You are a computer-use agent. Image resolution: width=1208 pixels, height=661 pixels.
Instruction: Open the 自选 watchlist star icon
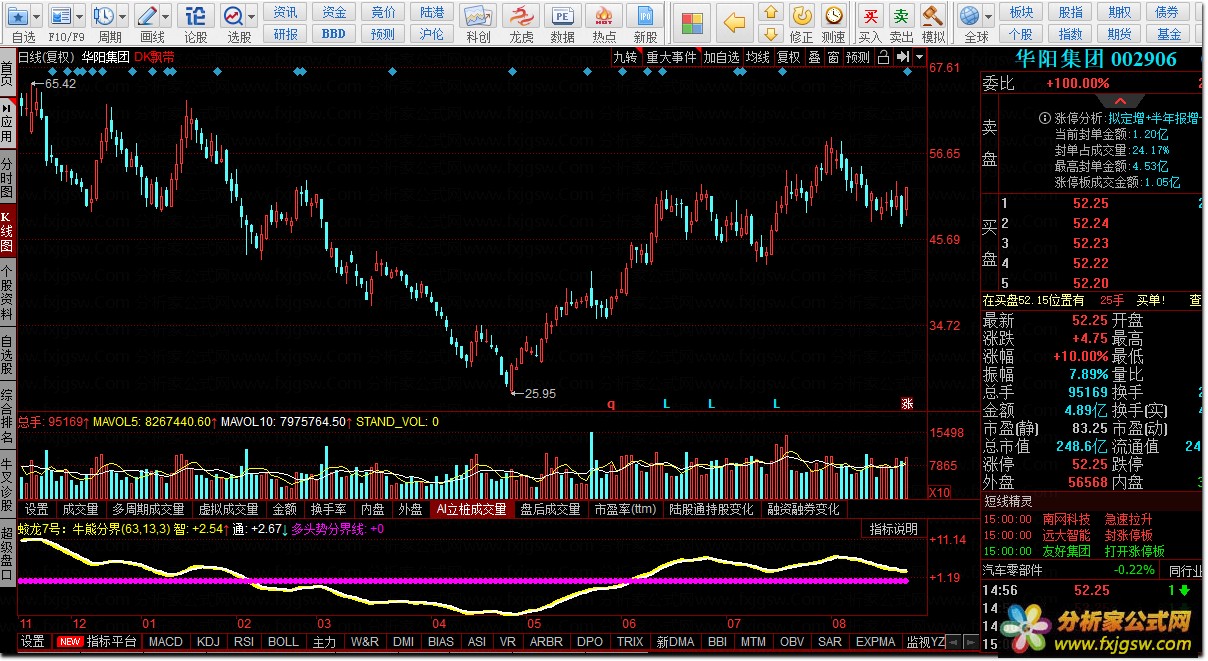[18, 16]
